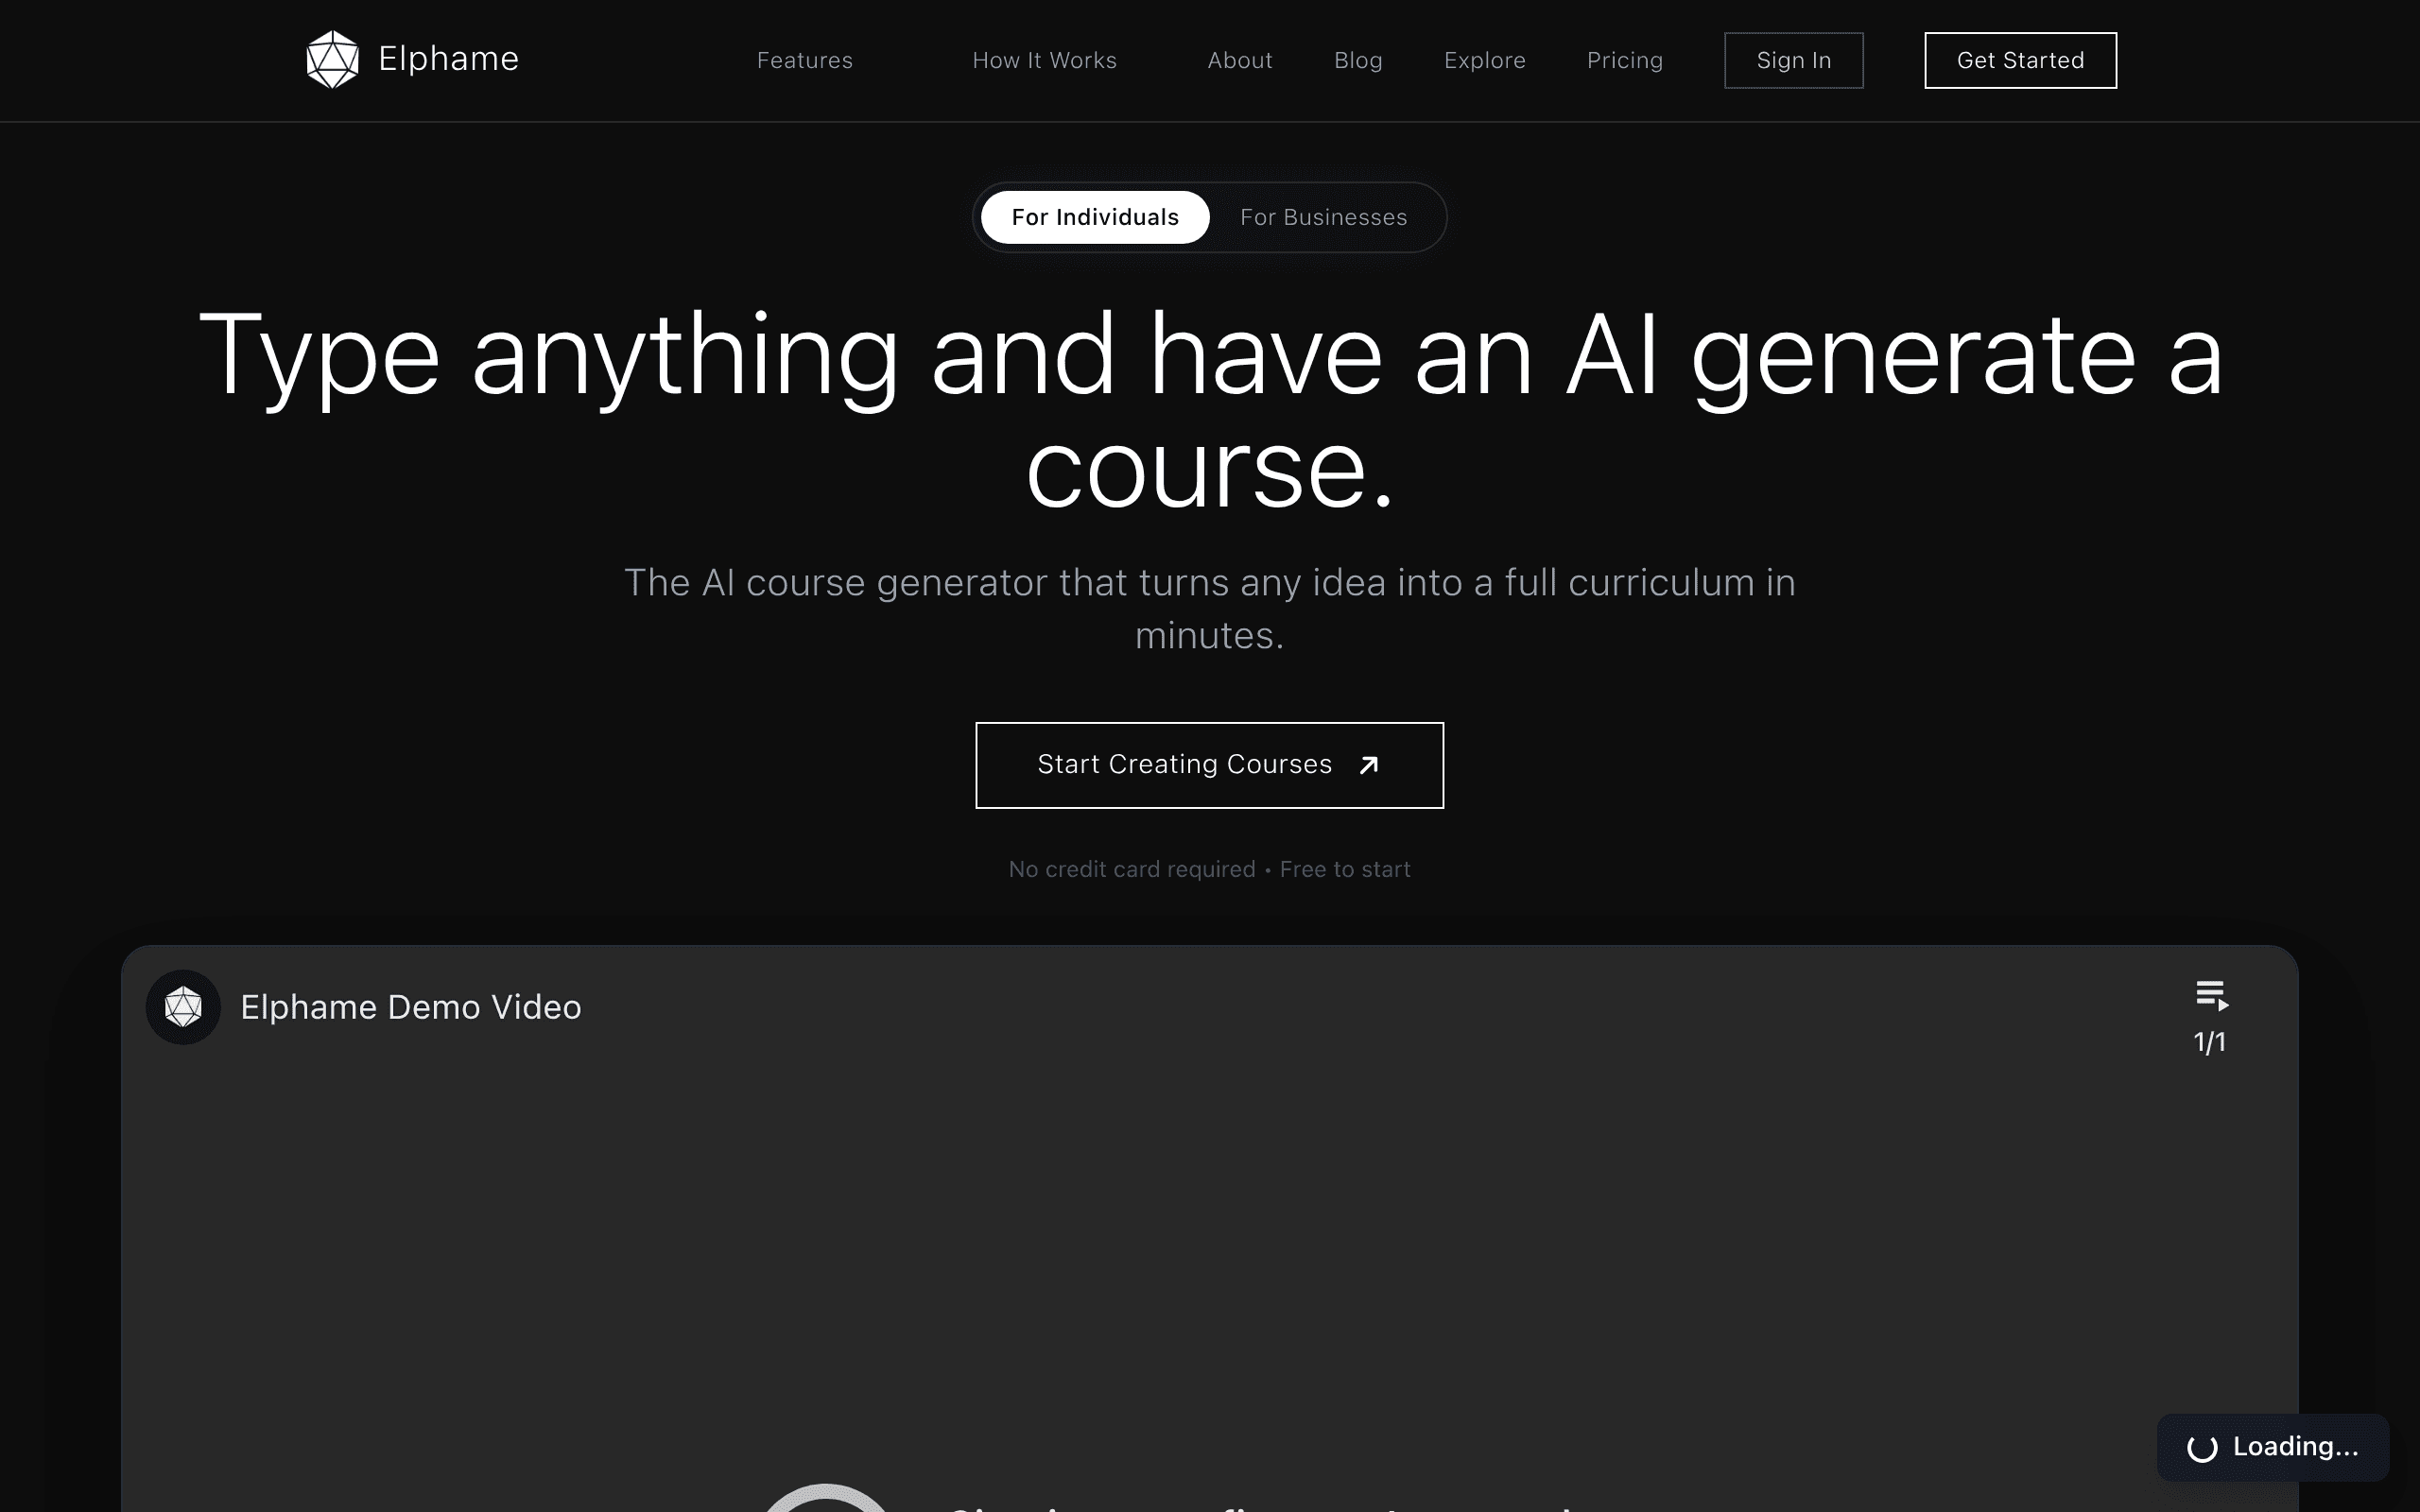Open the Blog nav link

pos(1358,60)
